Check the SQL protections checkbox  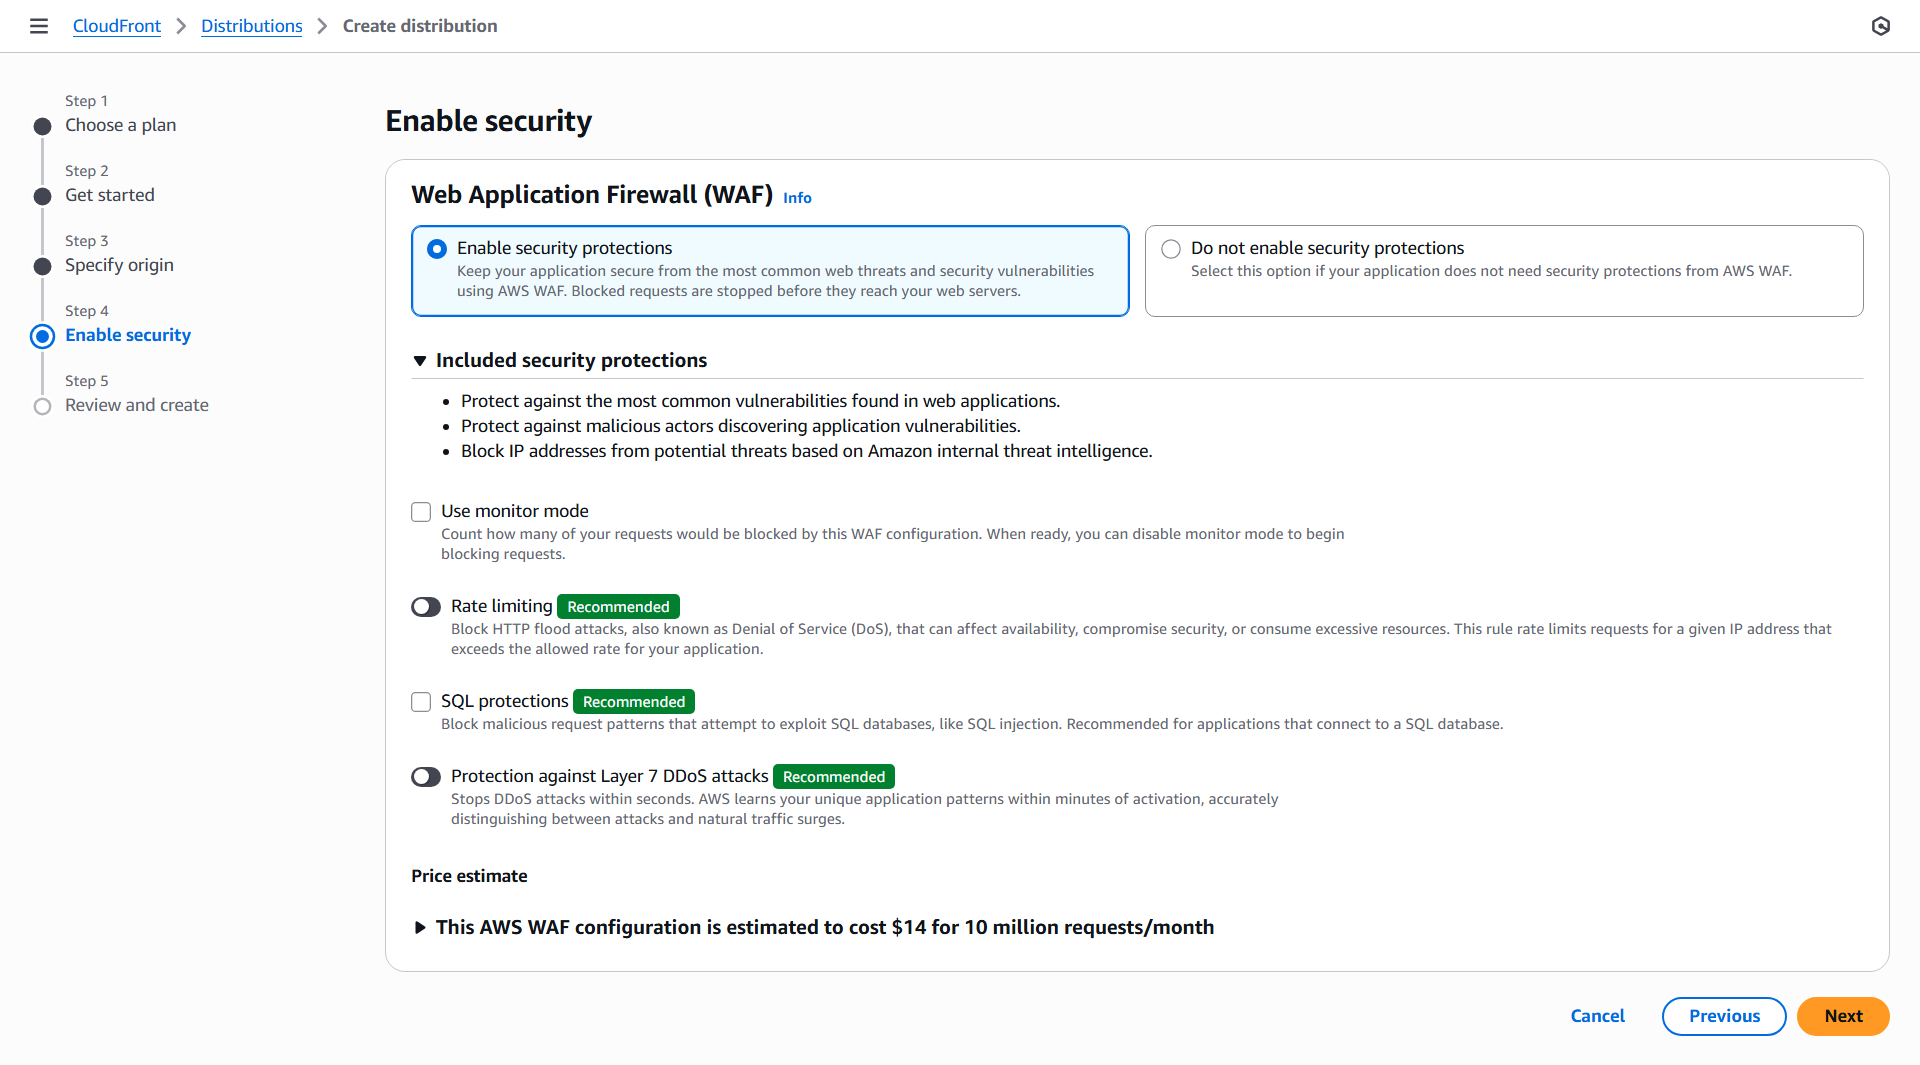pos(421,702)
